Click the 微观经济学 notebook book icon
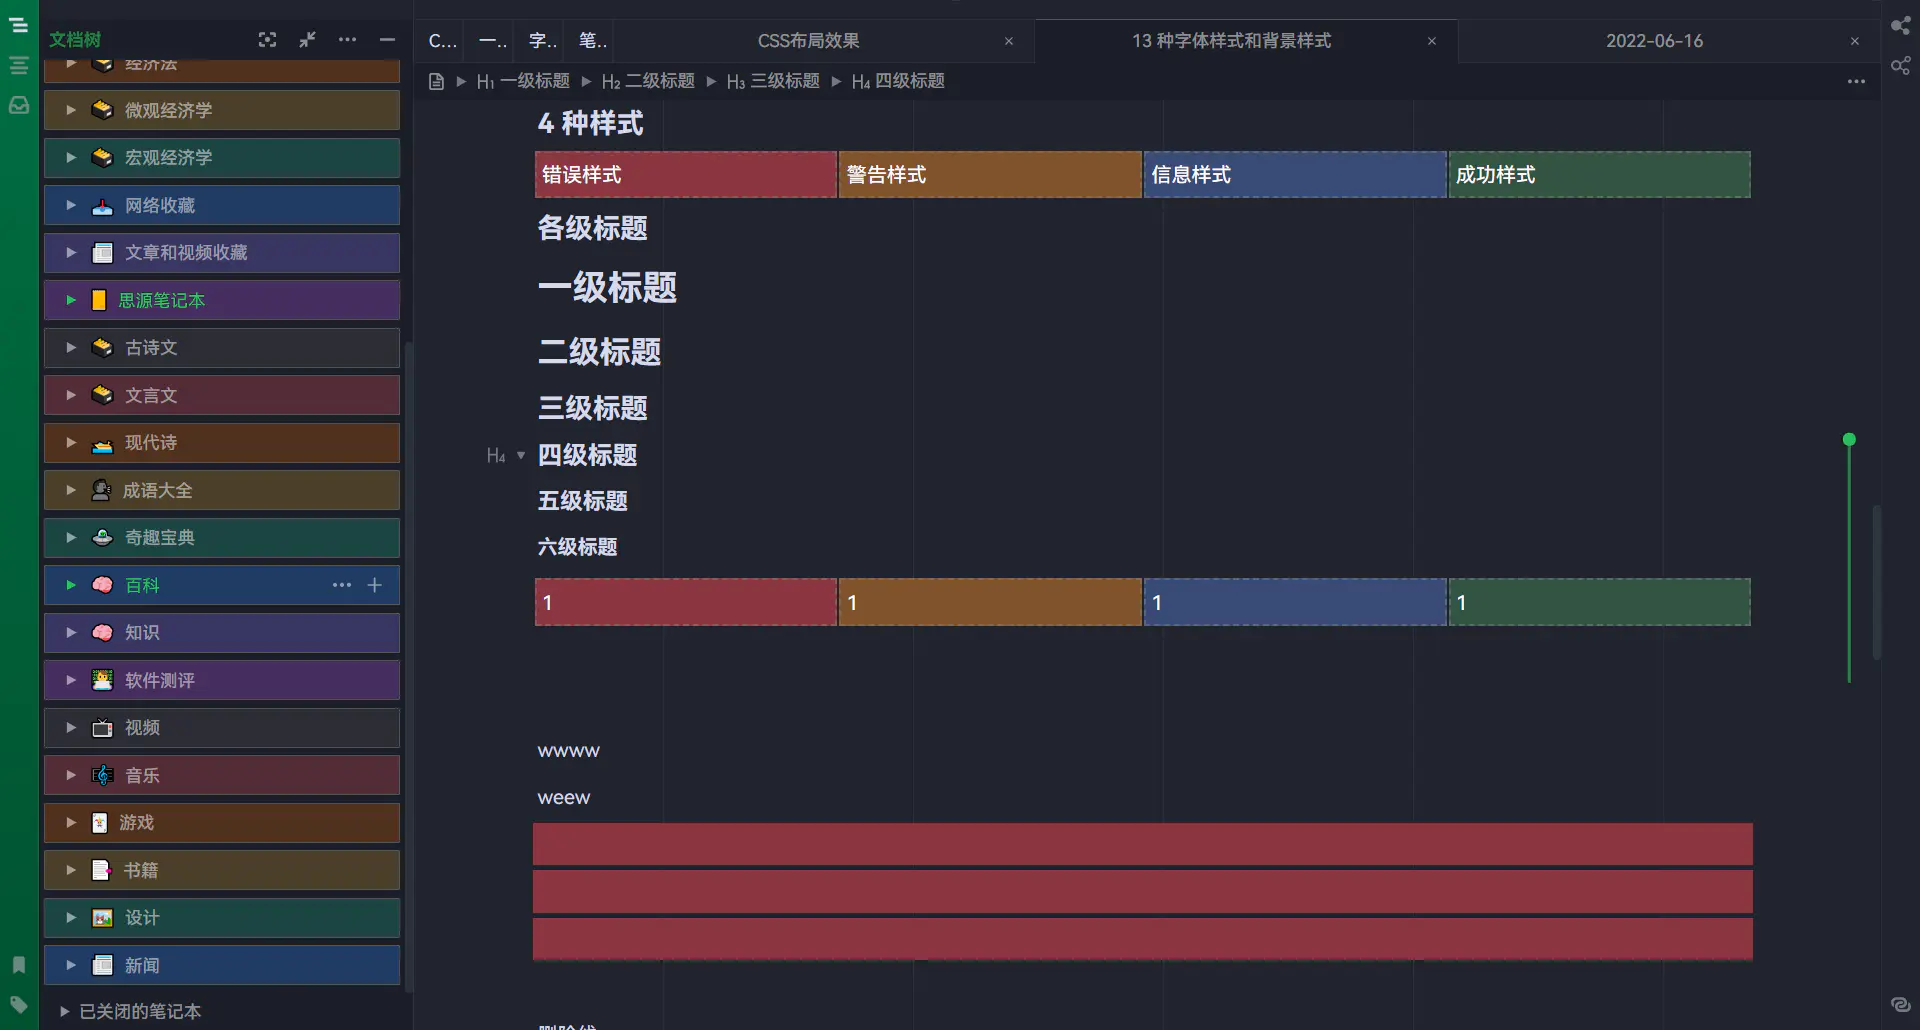 (x=102, y=110)
